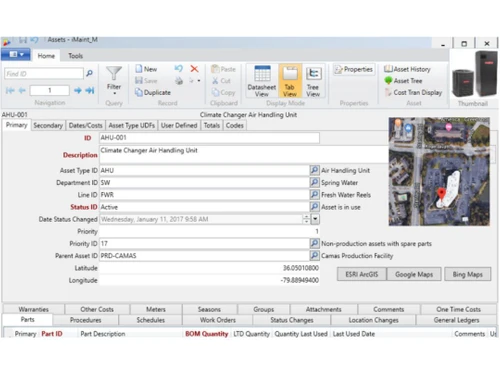Viewport: 500px width, 375px height.
Task: Duplicate the current record
Action: click(x=153, y=92)
